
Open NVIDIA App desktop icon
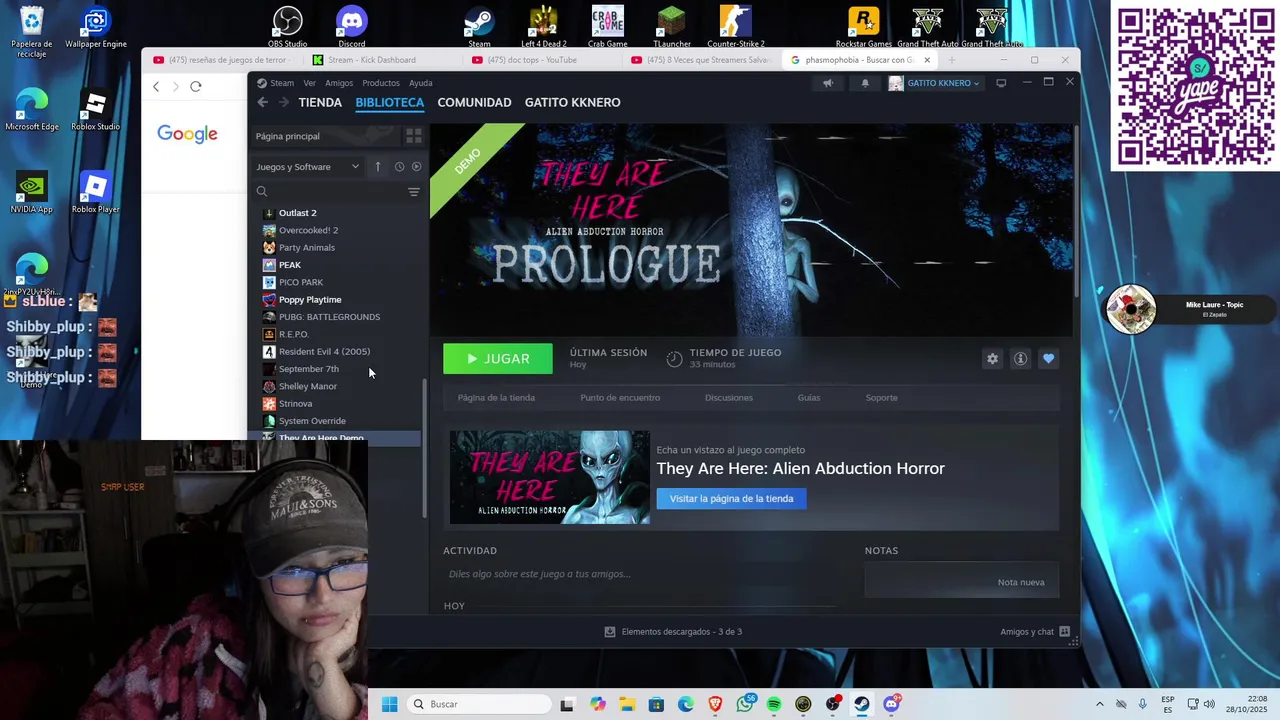31,192
